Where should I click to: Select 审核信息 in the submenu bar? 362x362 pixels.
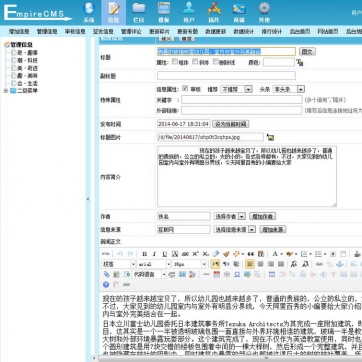click(x=75, y=32)
